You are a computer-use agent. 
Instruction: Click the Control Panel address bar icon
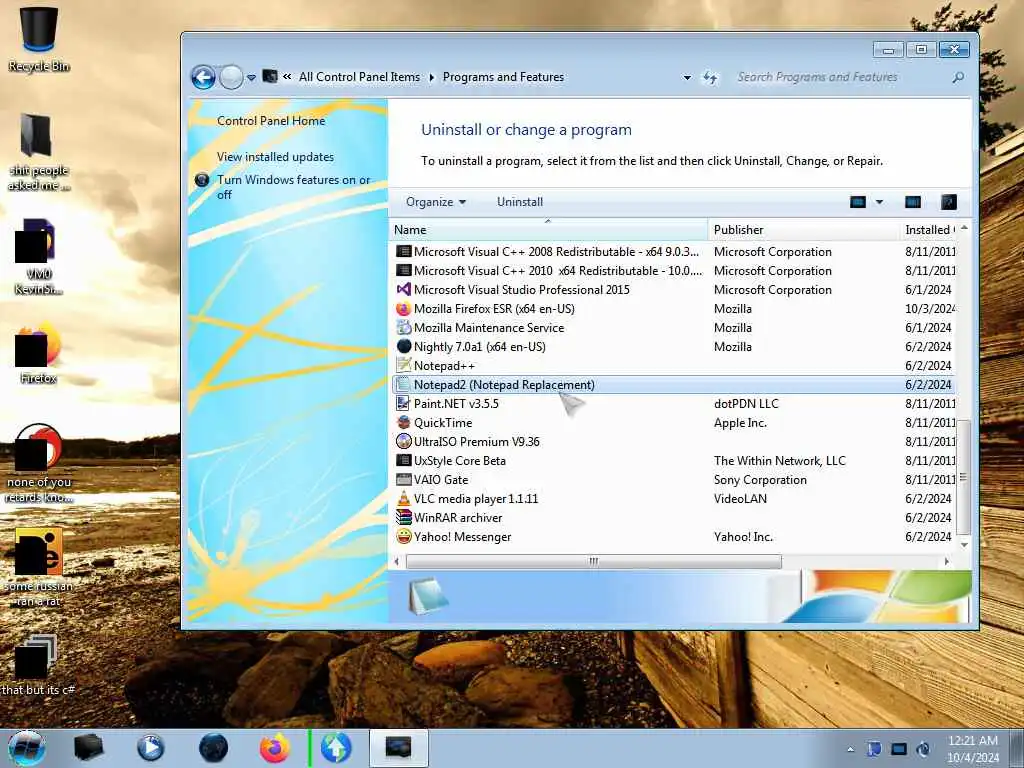tap(270, 76)
